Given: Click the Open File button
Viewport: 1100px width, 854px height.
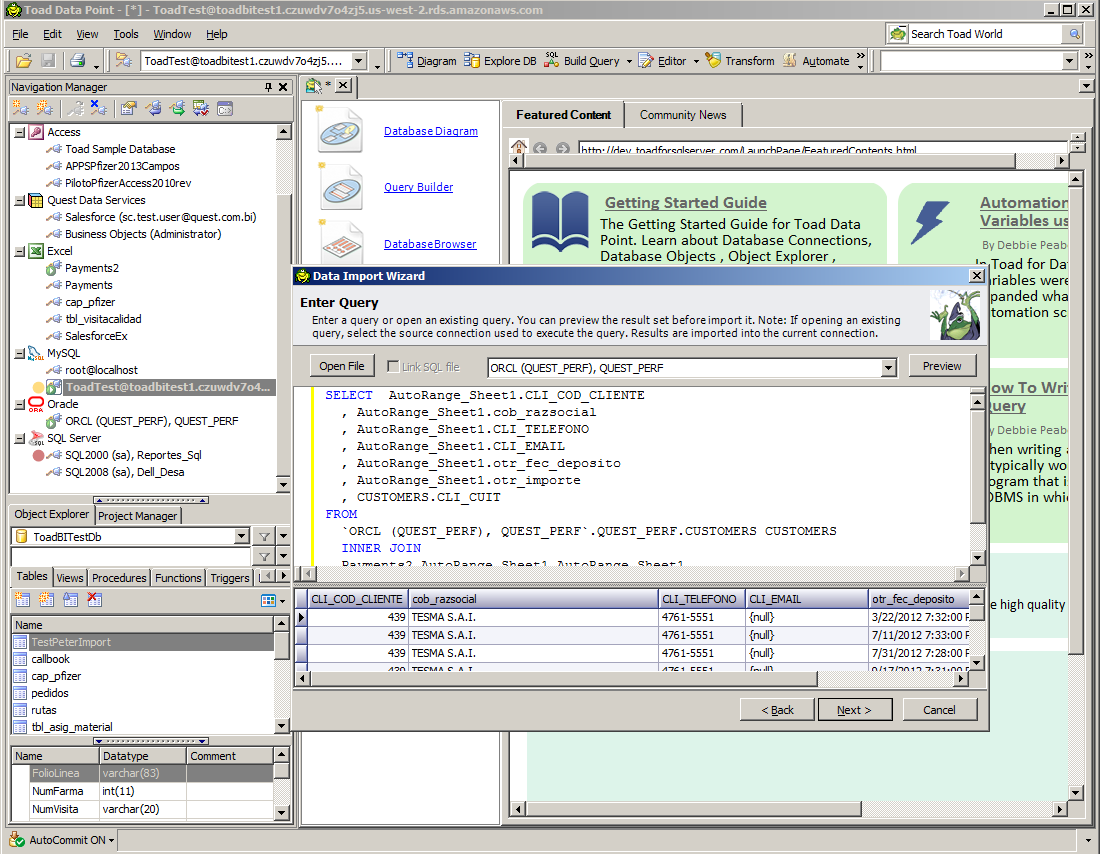Looking at the screenshot, I should point(342,366).
